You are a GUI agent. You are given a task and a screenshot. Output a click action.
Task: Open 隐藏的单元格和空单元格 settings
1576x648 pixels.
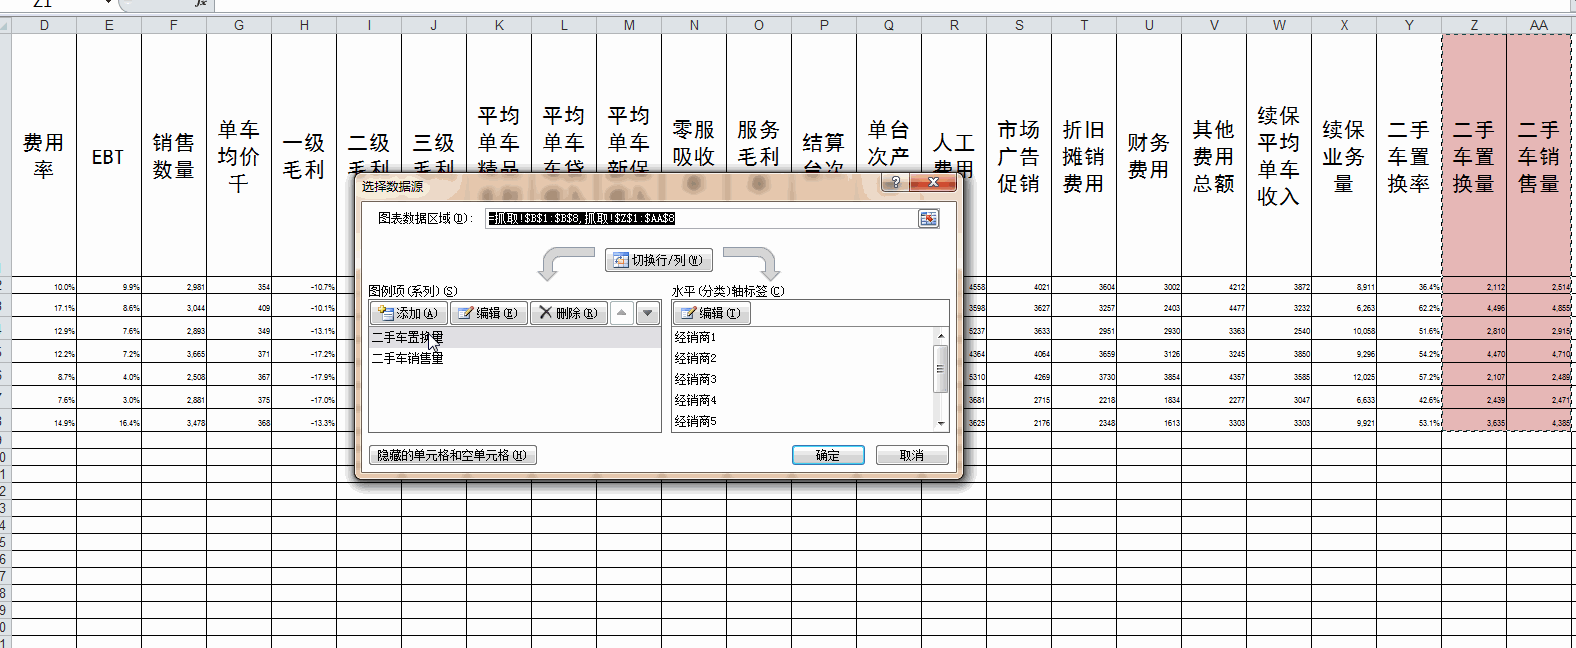[x=452, y=455]
